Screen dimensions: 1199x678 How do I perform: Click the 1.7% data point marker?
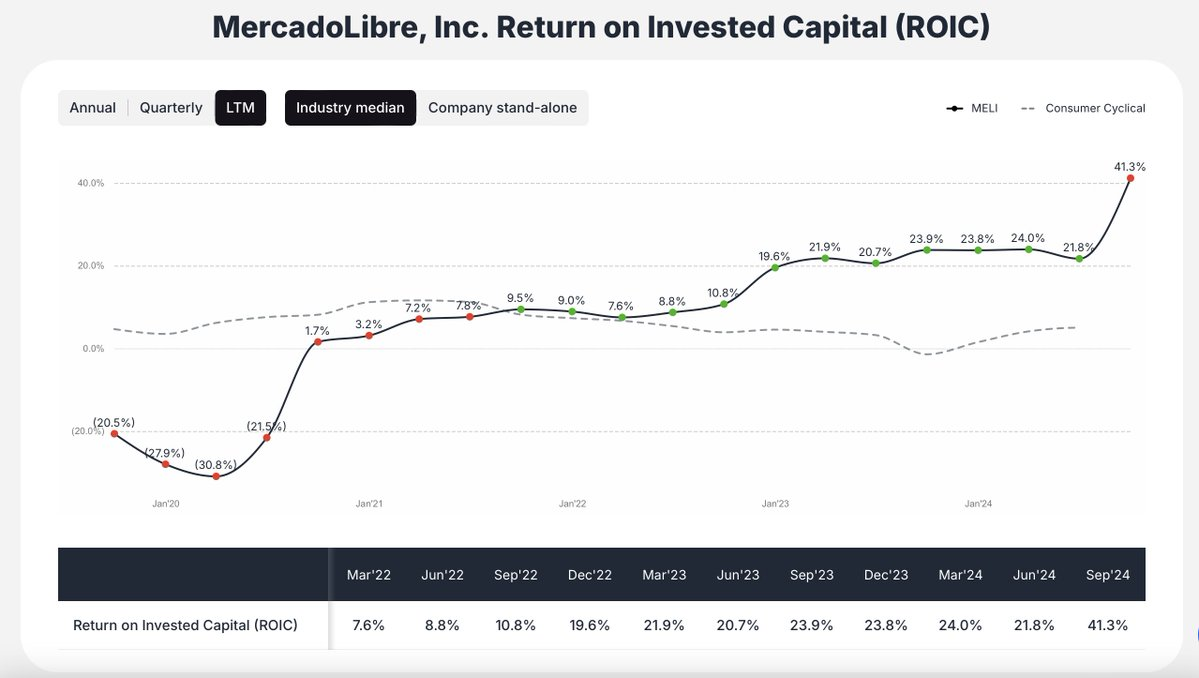[318, 343]
